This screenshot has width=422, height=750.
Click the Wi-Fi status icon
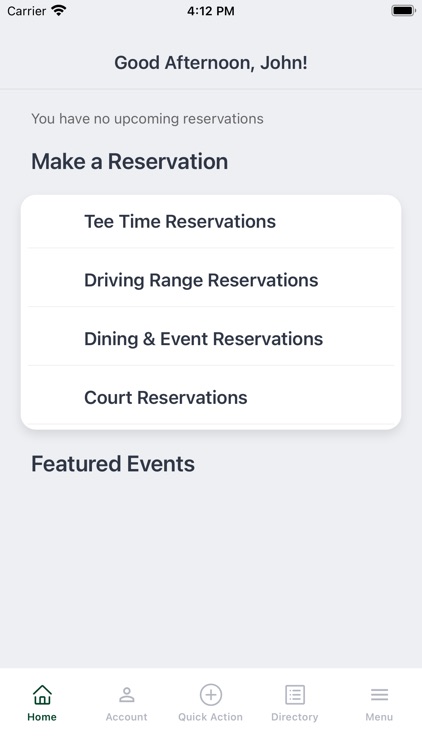pyautogui.click(x=58, y=11)
